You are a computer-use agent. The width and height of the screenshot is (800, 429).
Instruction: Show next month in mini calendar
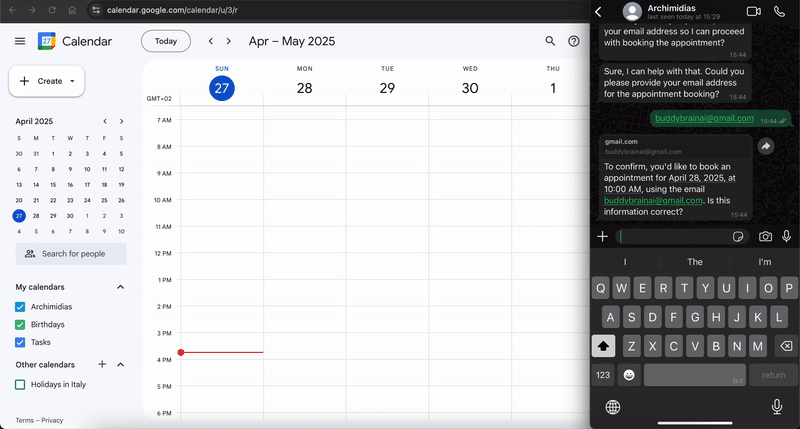point(121,121)
